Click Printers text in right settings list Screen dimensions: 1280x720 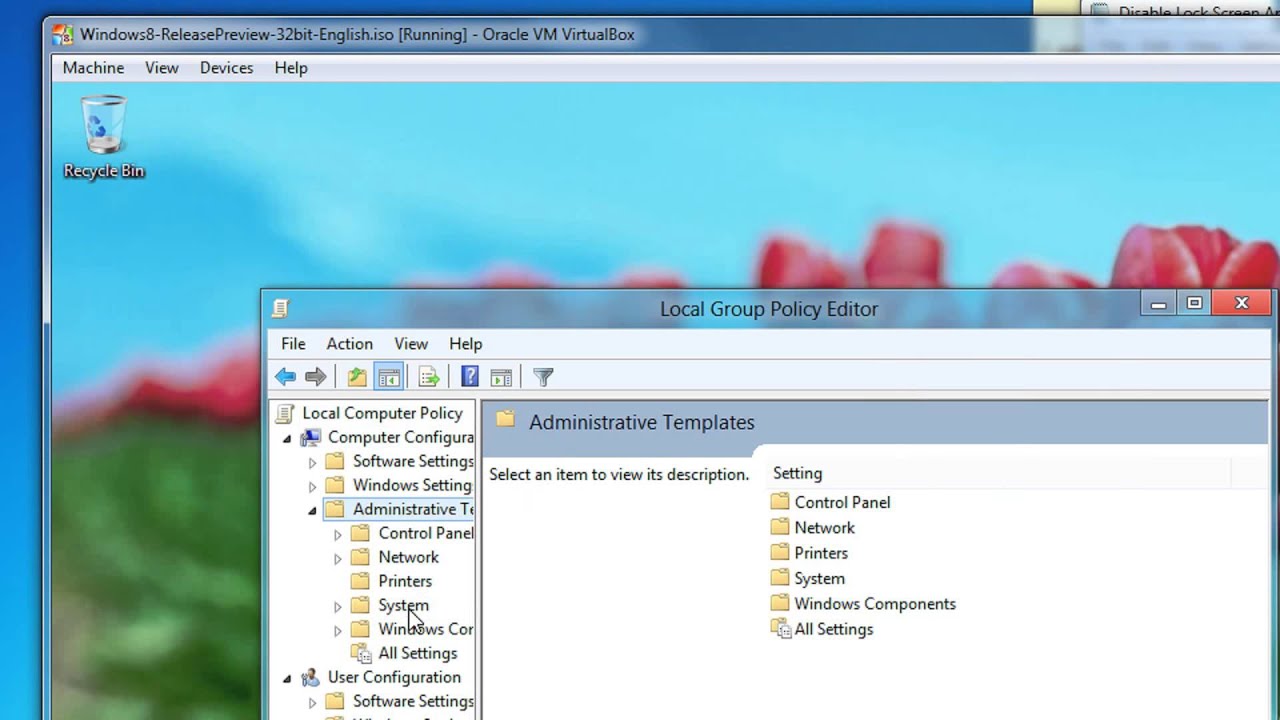point(821,552)
